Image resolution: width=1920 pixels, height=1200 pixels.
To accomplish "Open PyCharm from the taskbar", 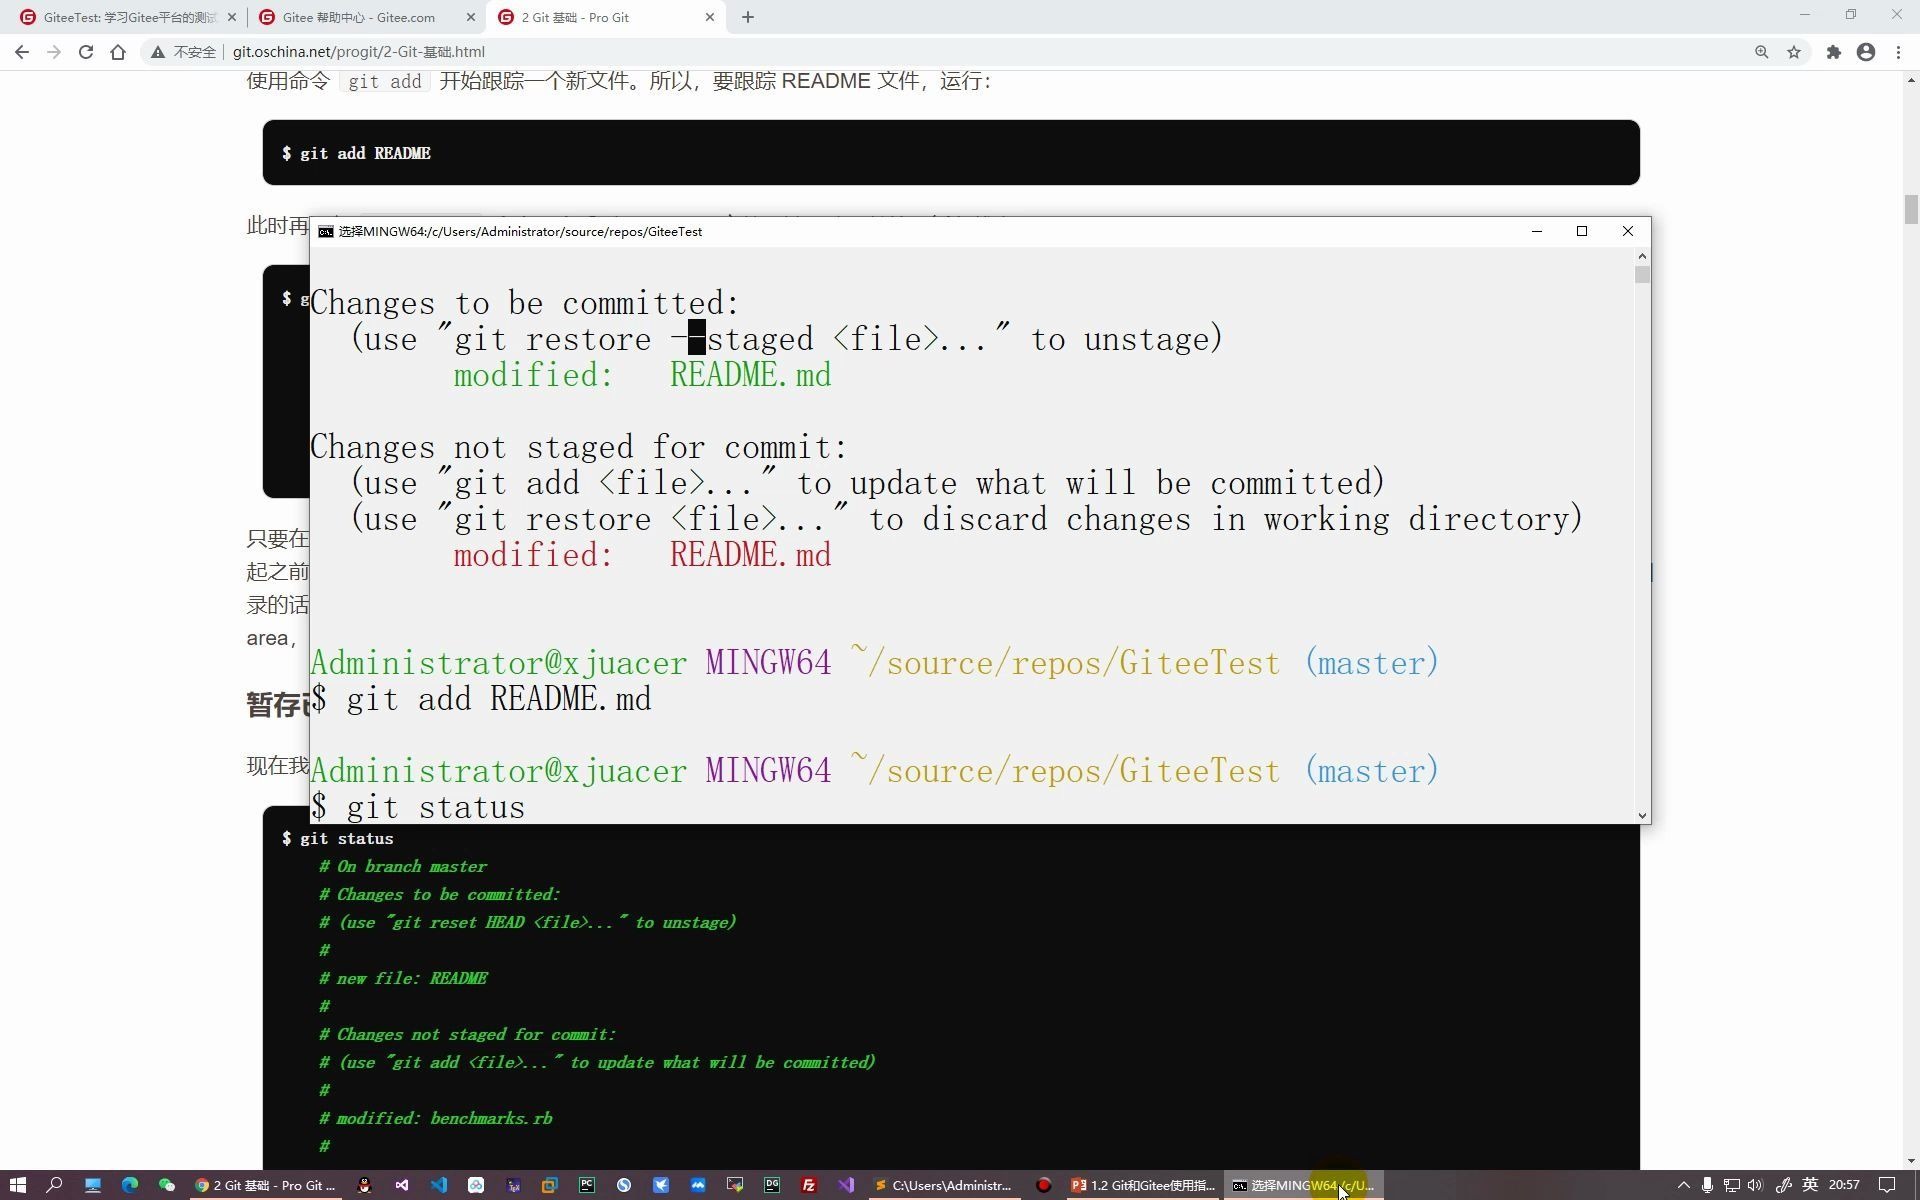I will [x=587, y=1185].
